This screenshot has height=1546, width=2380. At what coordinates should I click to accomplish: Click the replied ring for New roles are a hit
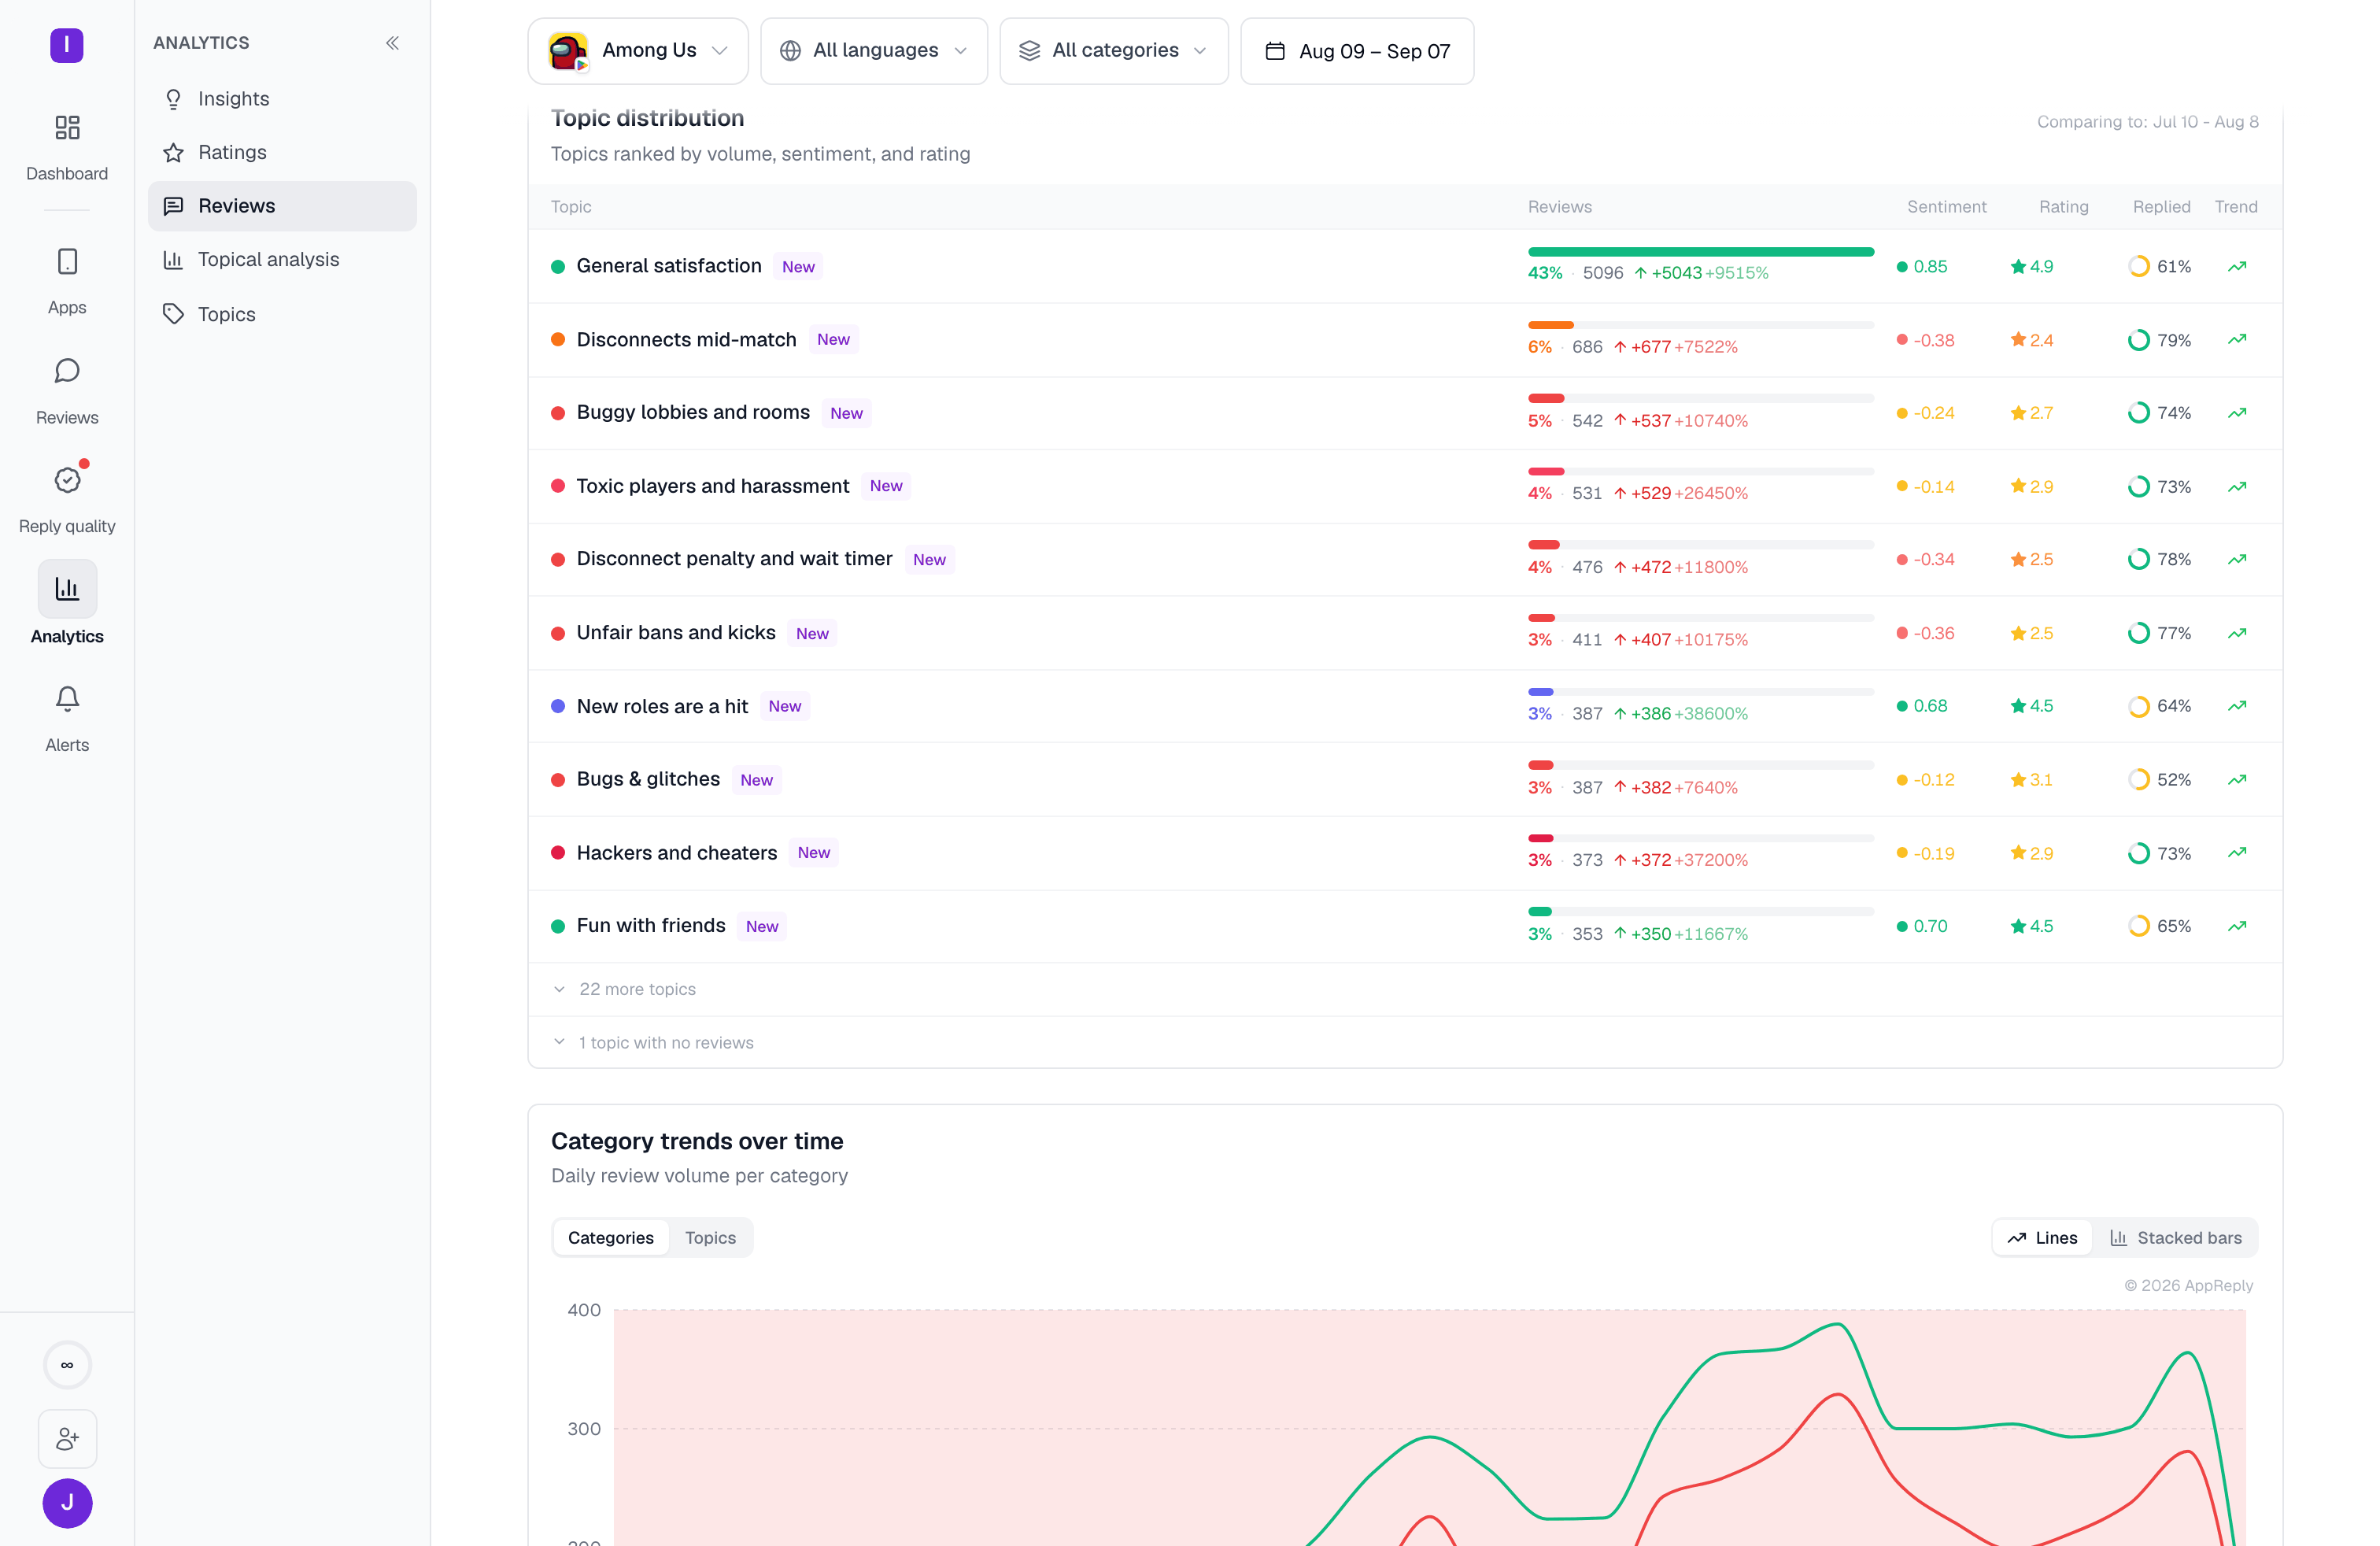click(x=2138, y=706)
